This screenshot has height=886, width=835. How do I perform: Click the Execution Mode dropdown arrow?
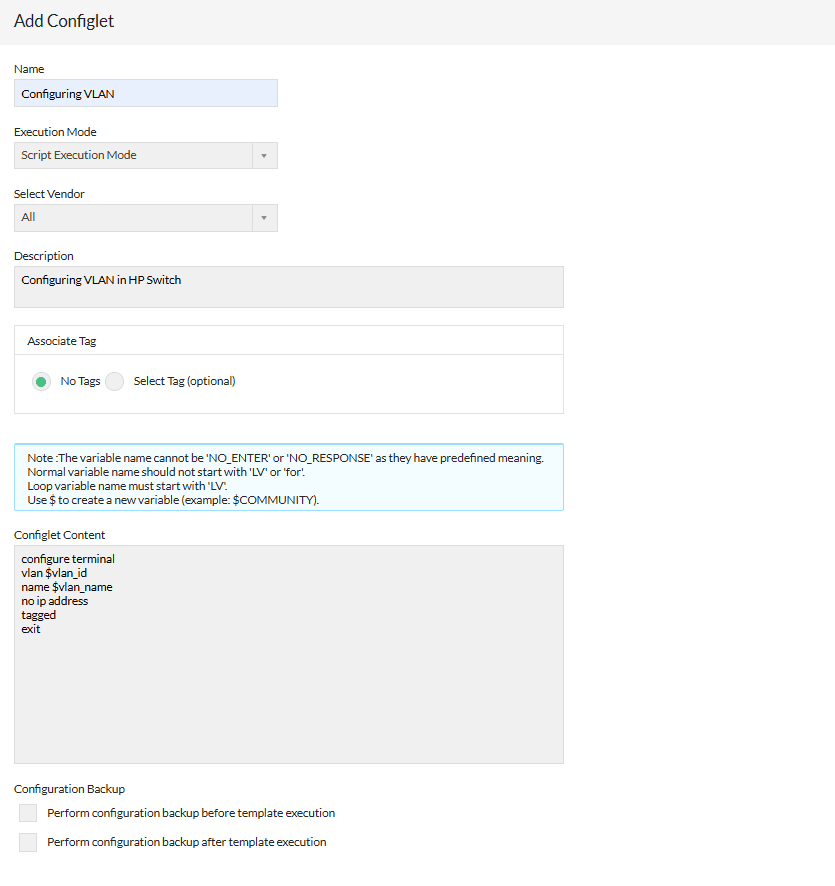pyautogui.click(x=264, y=156)
